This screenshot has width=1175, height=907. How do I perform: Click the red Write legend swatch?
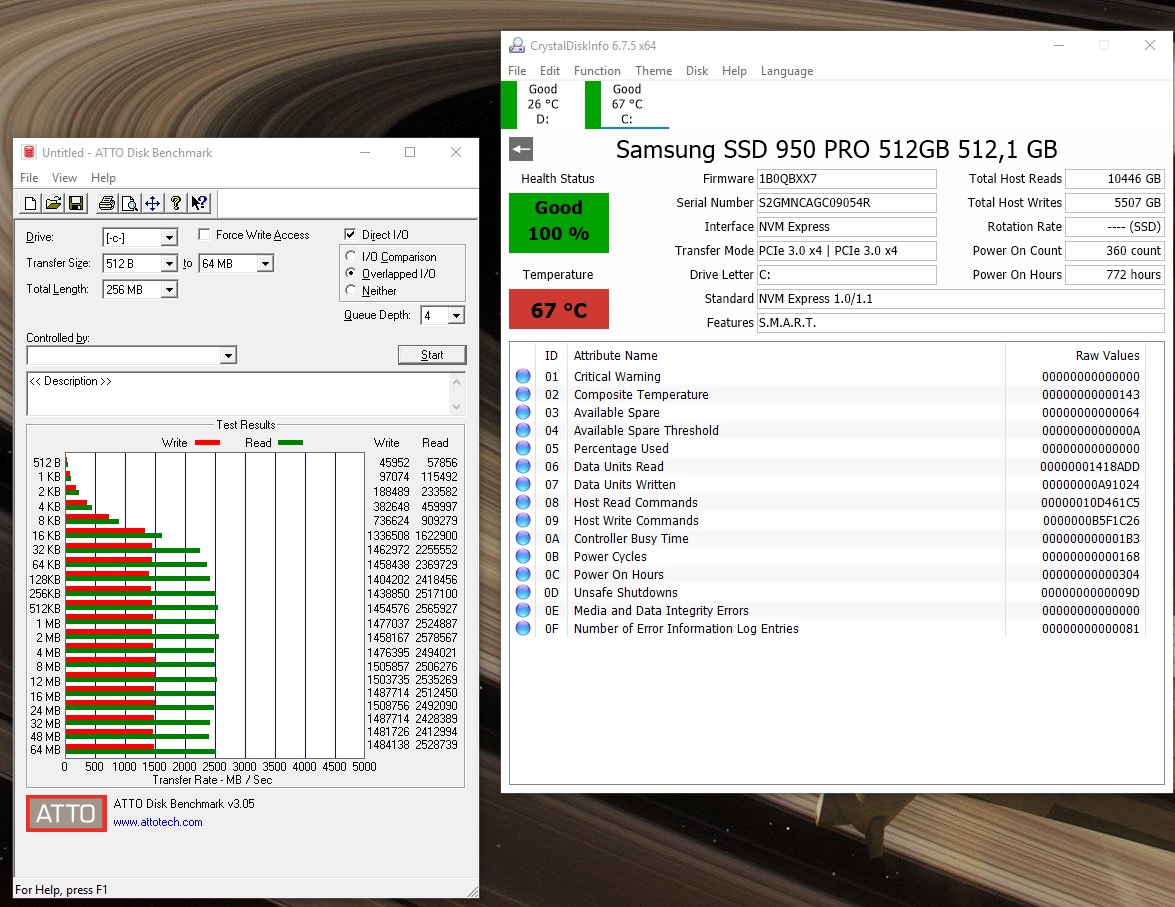208,443
